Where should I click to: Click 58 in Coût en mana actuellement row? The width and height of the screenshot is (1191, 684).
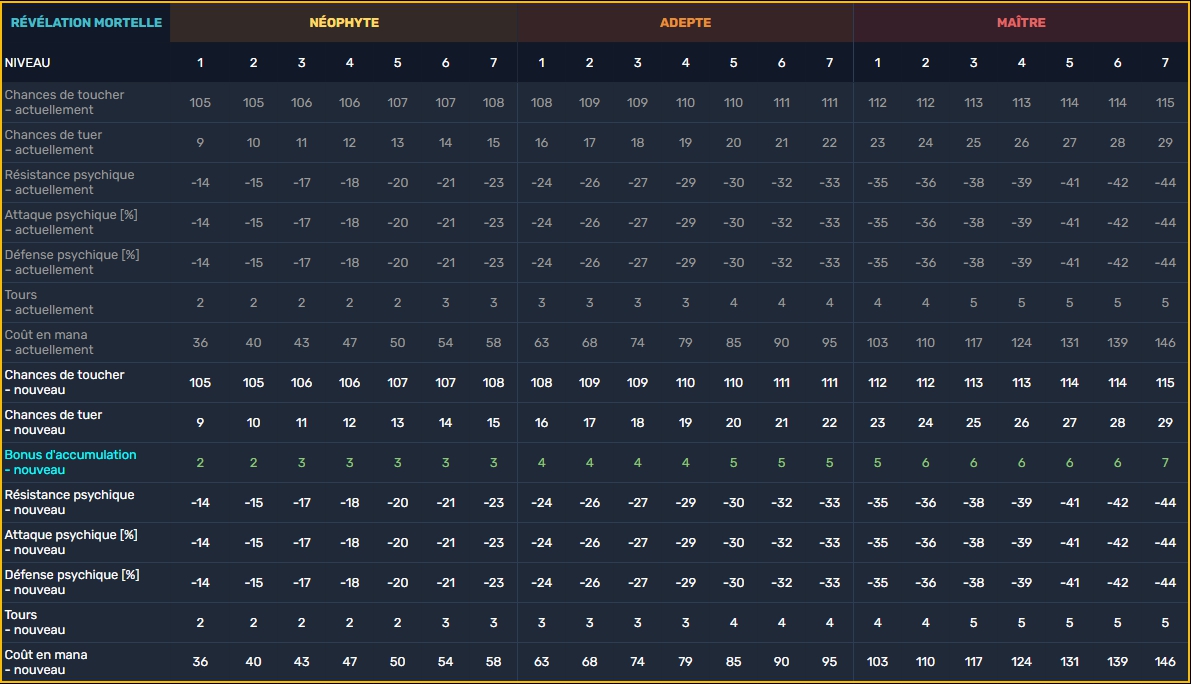pos(494,343)
